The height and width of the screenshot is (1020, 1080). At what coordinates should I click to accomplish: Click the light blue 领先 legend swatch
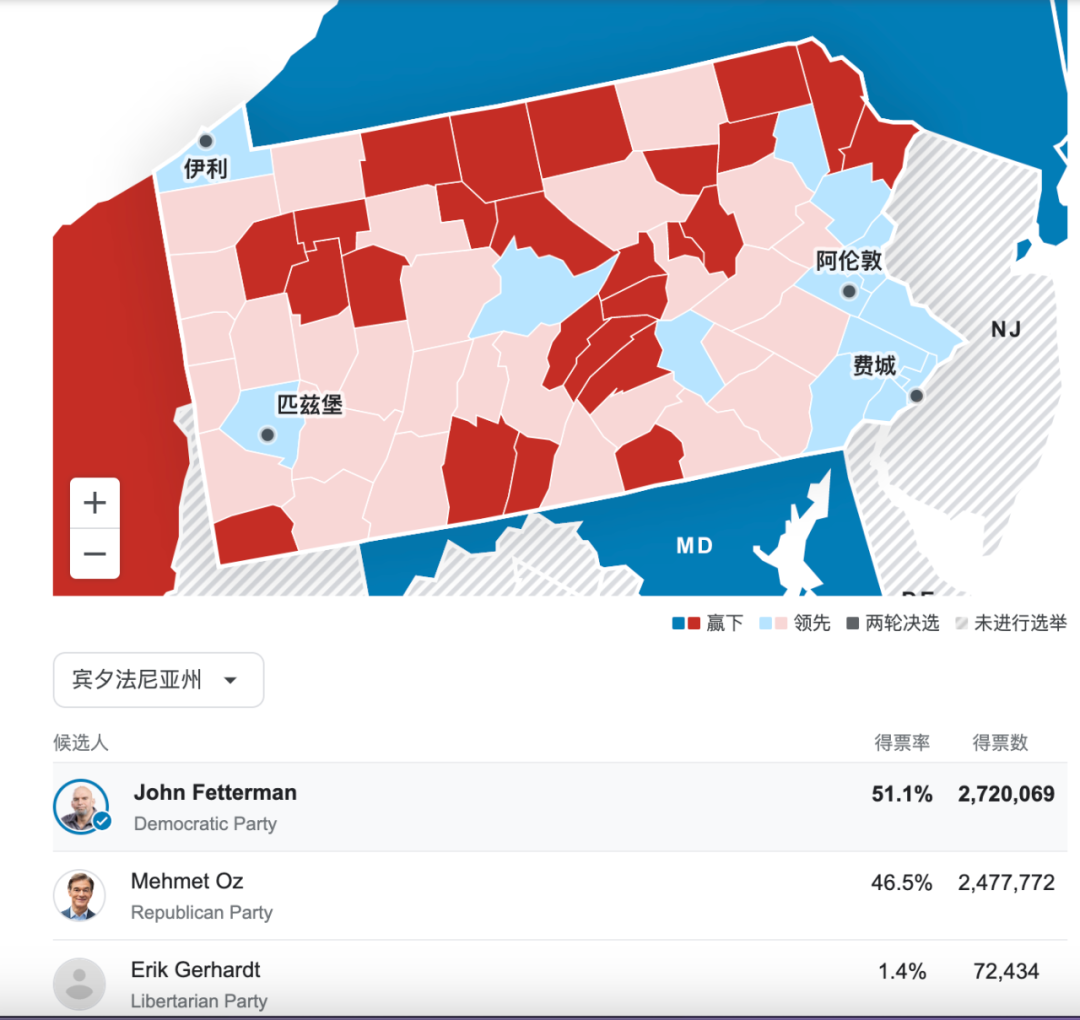765,623
